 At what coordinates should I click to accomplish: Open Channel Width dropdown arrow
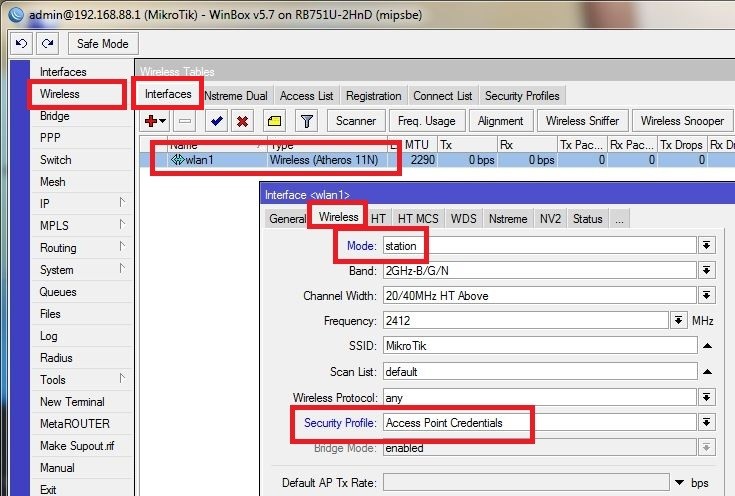click(706, 295)
